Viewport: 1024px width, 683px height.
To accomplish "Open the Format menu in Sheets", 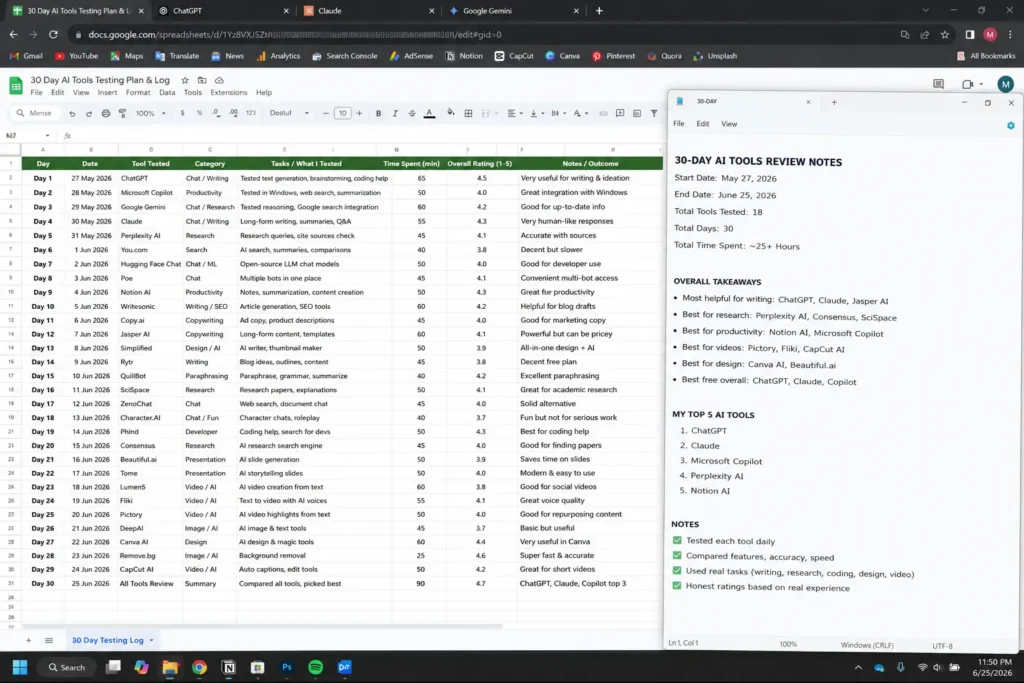I will pos(138,93).
